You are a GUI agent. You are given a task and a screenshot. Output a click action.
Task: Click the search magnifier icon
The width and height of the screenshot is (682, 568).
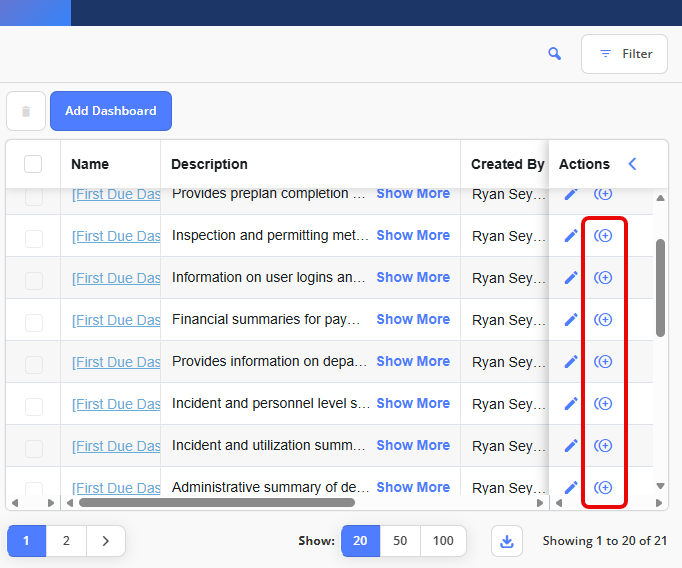[555, 54]
